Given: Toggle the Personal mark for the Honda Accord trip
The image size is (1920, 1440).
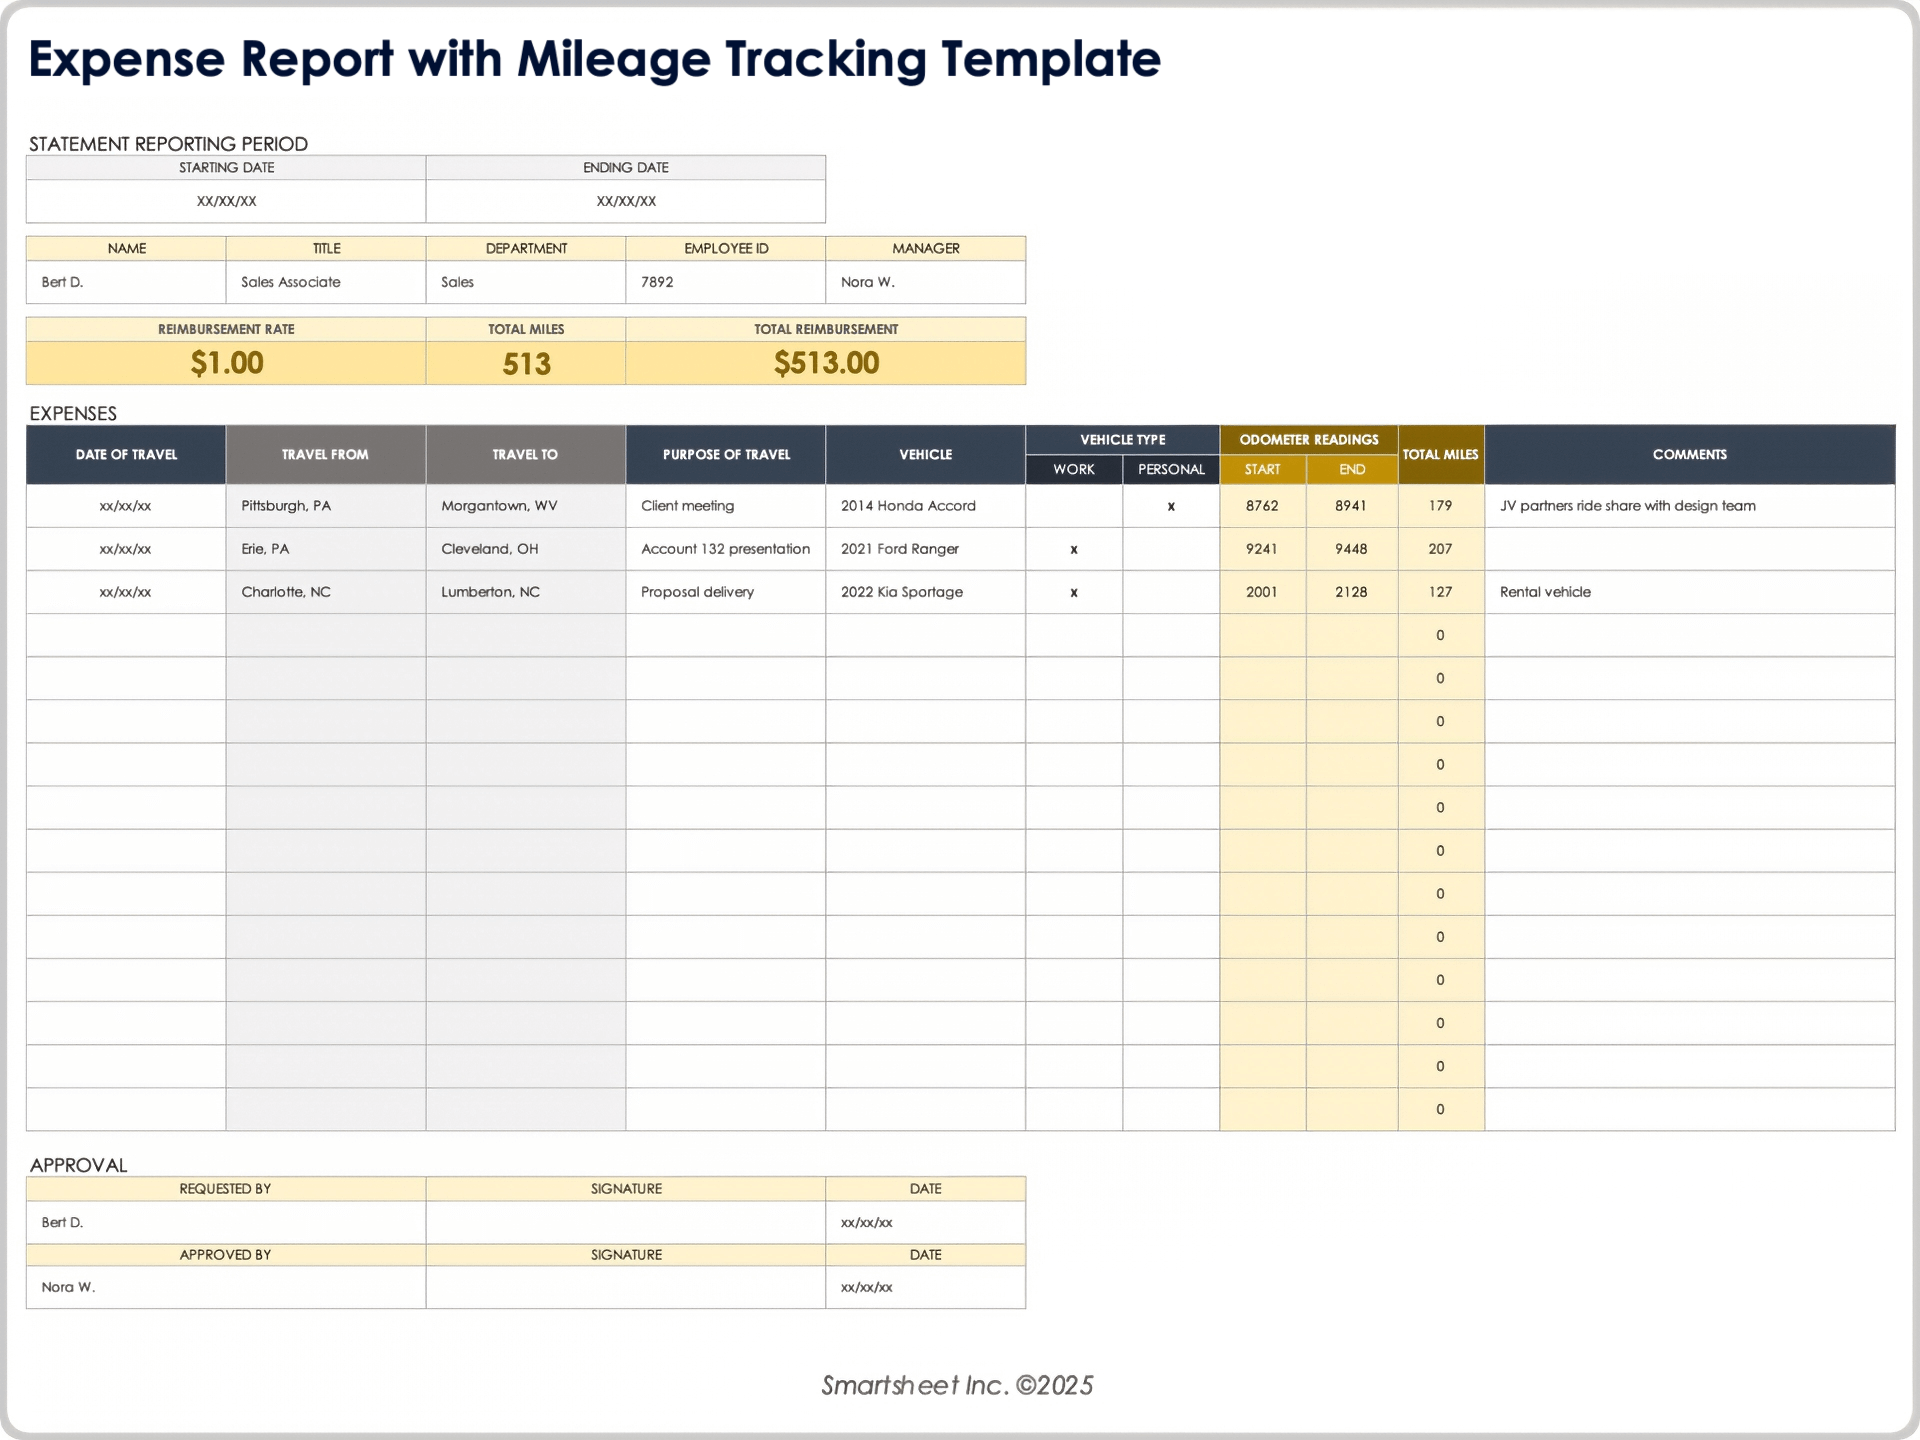Looking at the screenshot, I should (x=1170, y=506).
